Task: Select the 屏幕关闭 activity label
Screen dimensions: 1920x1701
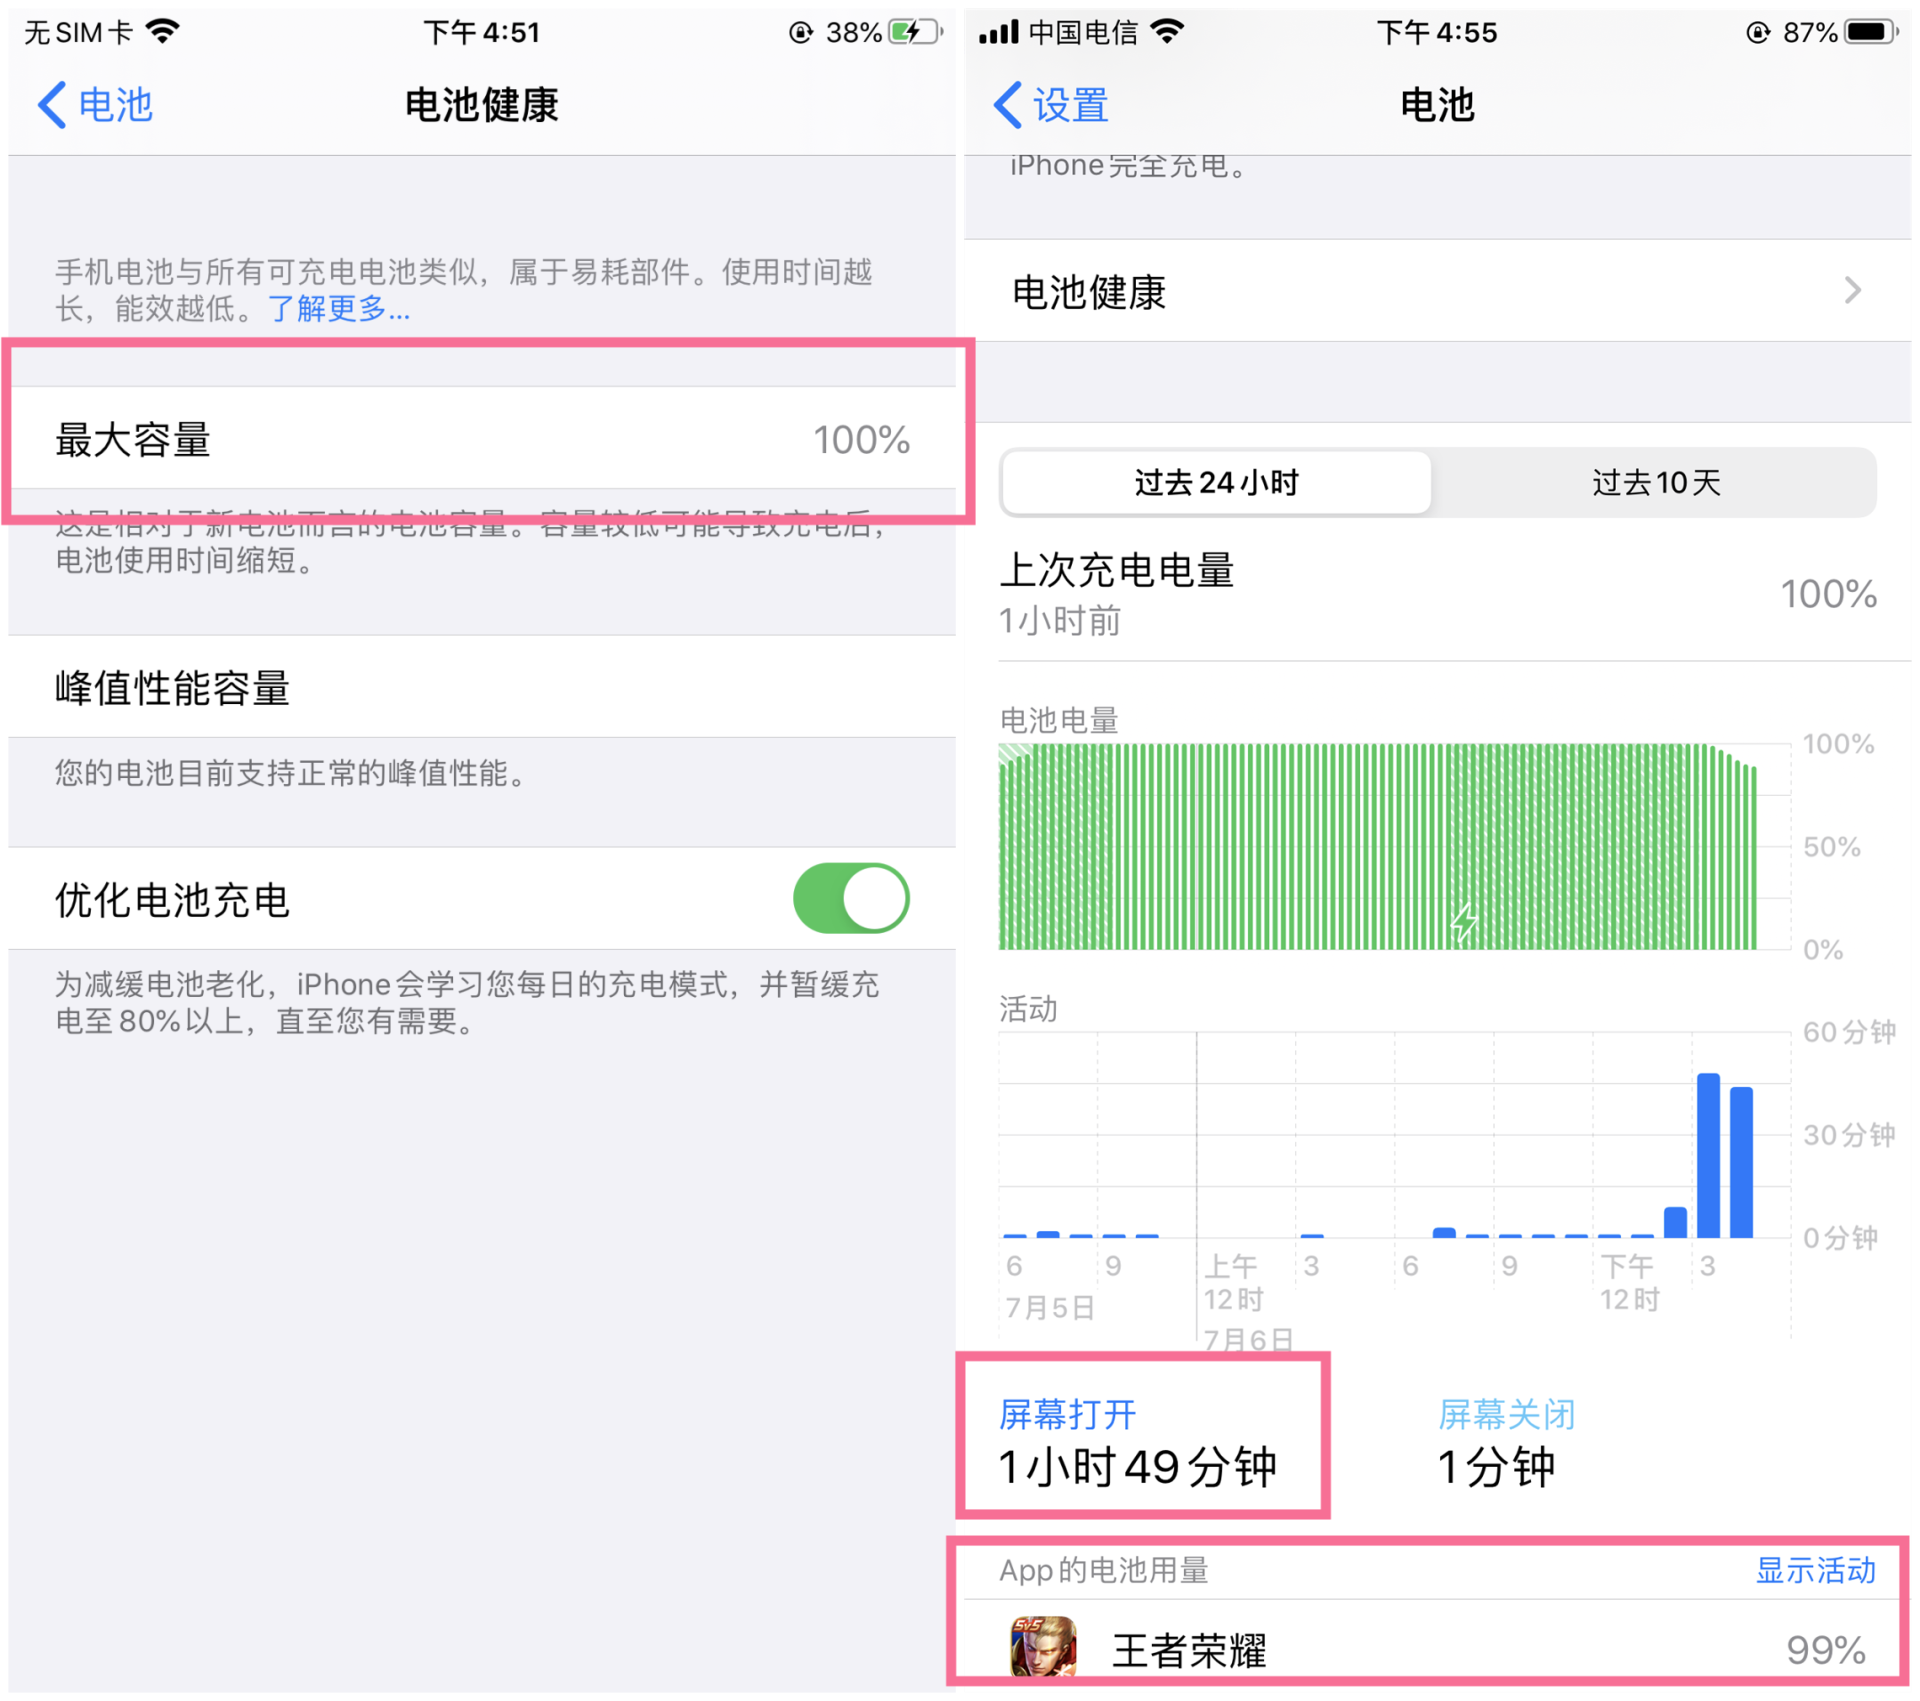Action: click(x=1505, y=1414)
